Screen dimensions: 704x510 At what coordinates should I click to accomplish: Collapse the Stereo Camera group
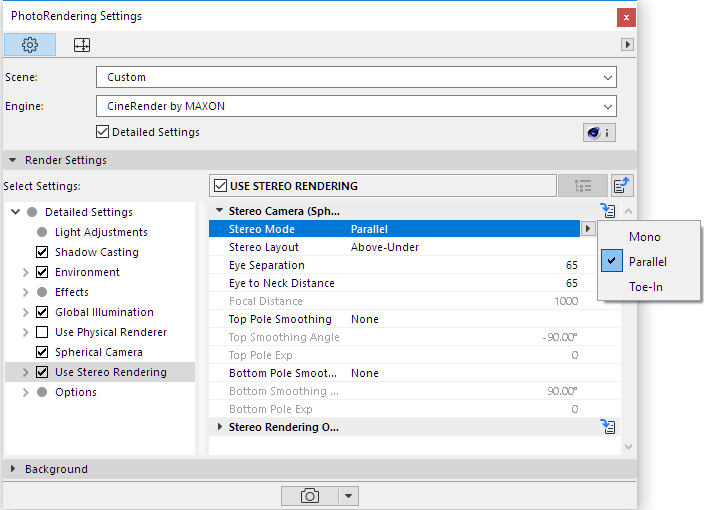[219, 210]
